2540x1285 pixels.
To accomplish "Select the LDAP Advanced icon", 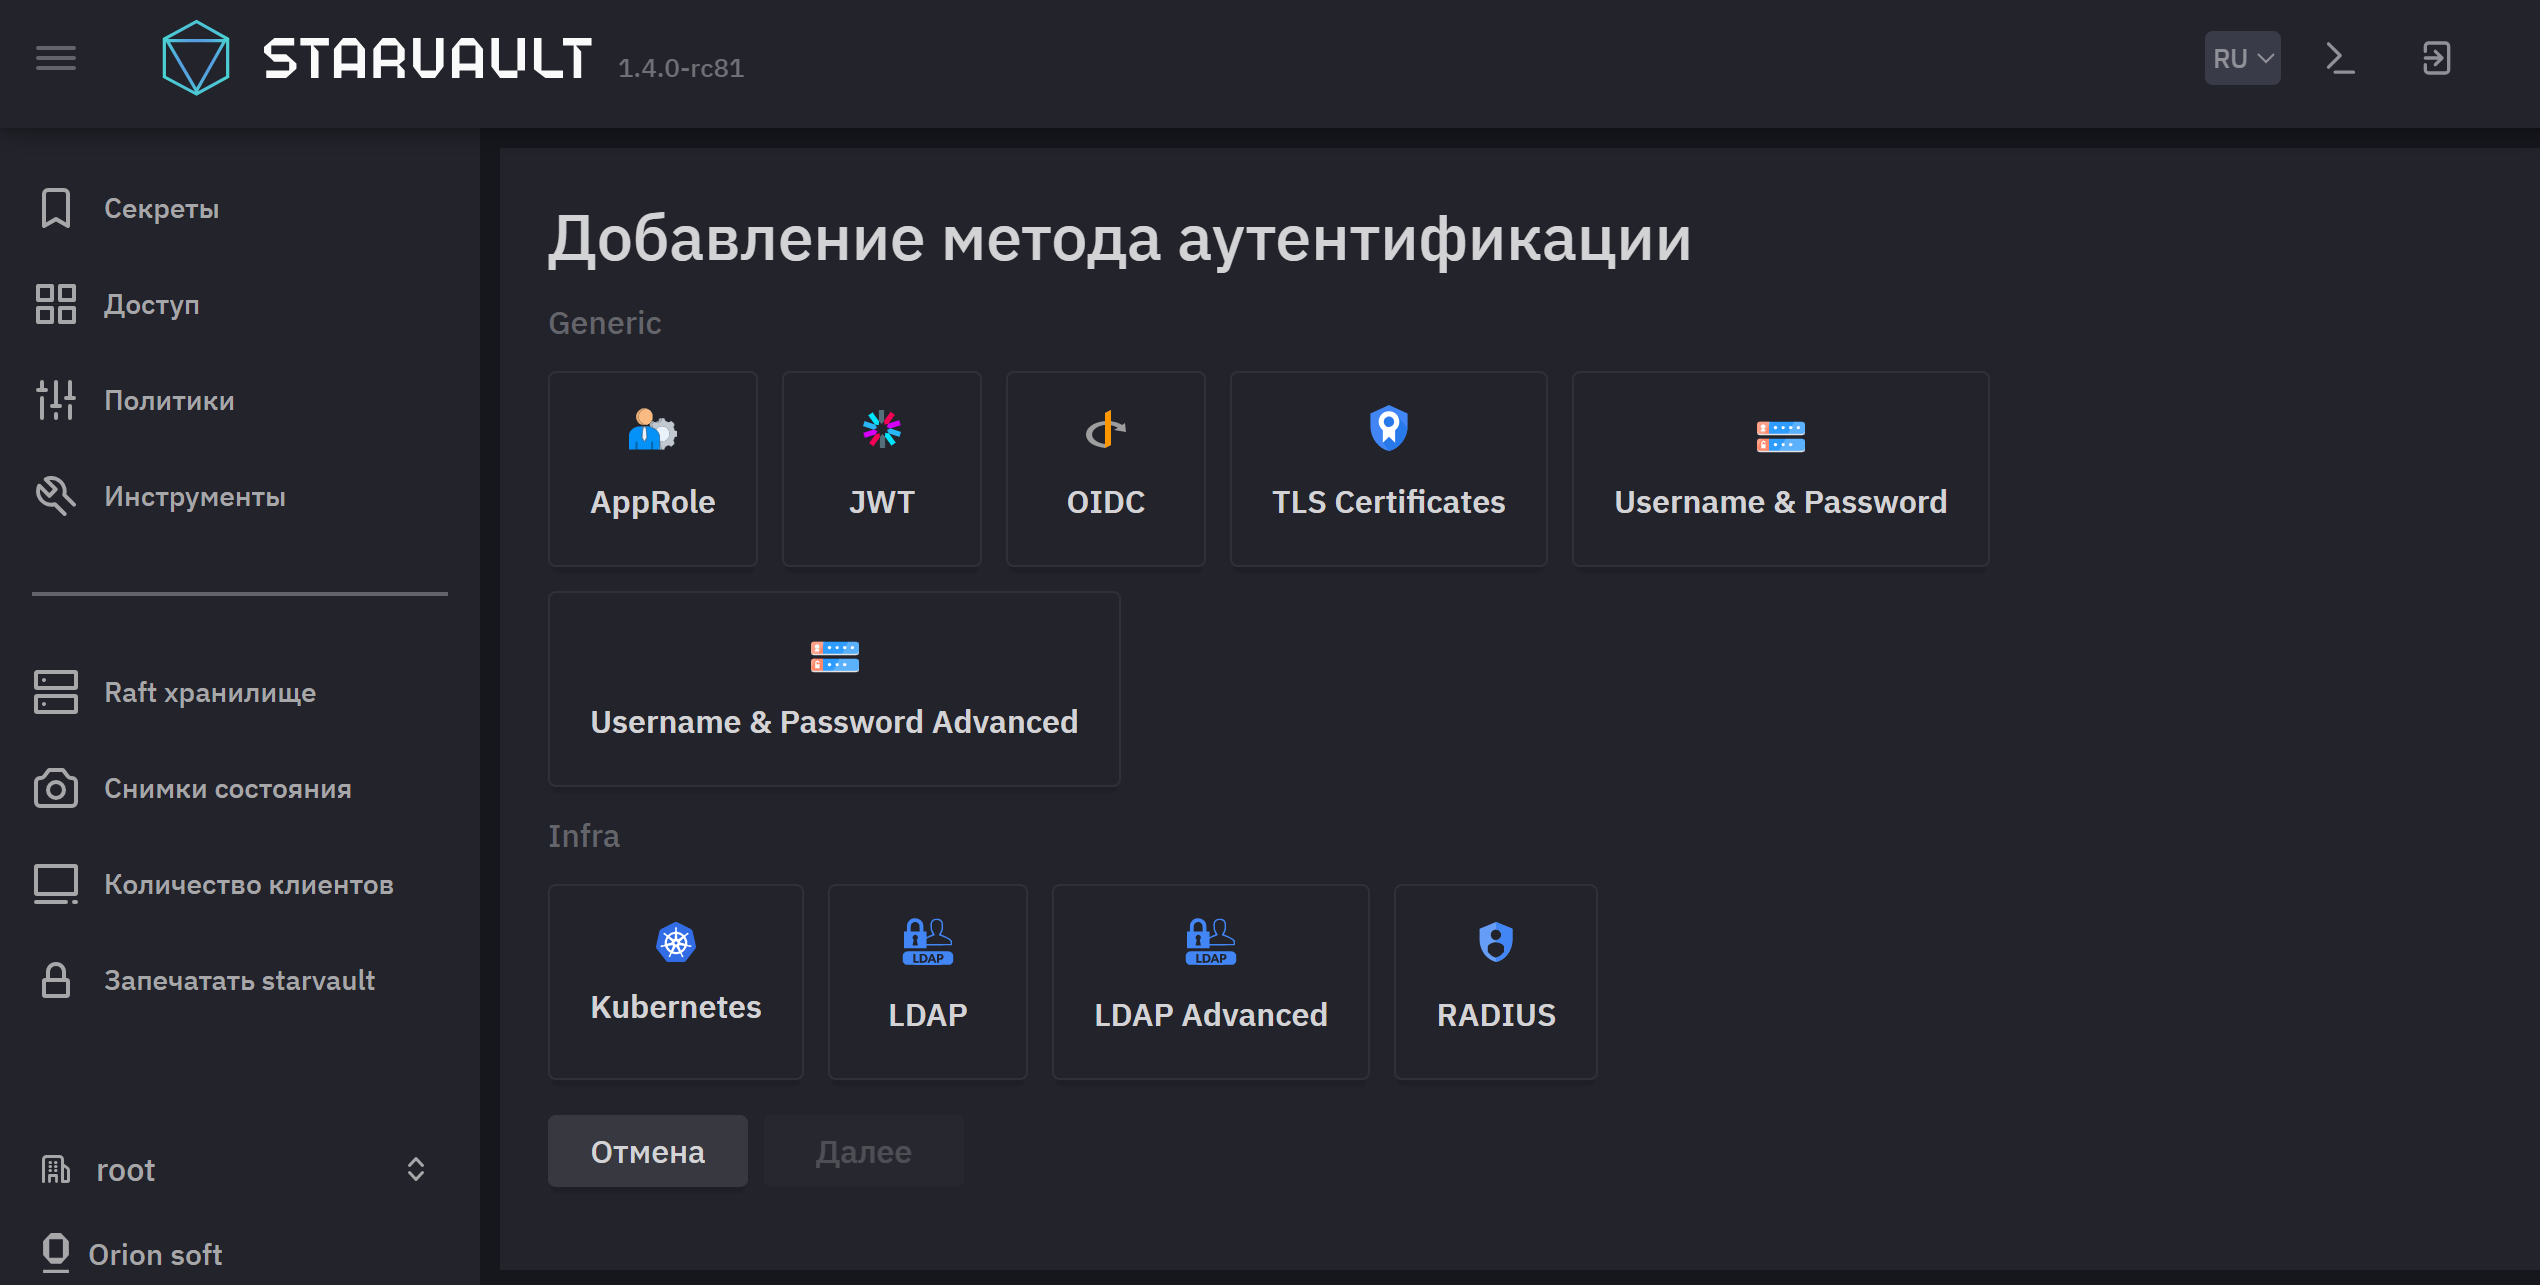I will [x=1211, y=941].
